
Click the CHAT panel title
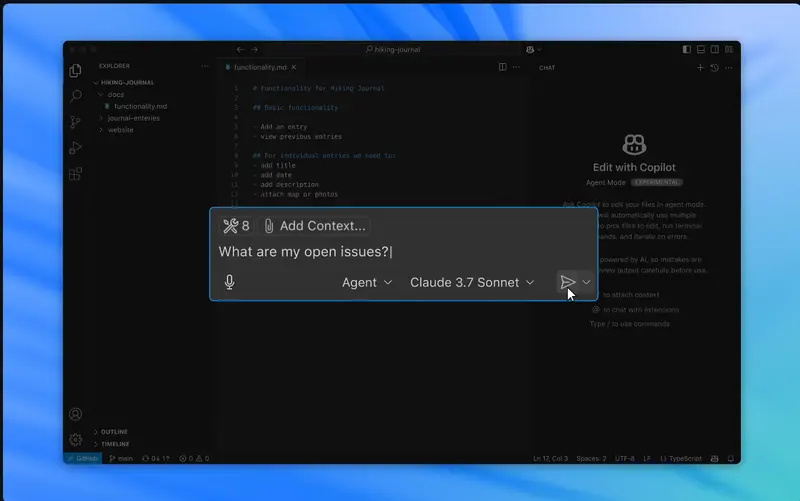[x=547, y=67]
